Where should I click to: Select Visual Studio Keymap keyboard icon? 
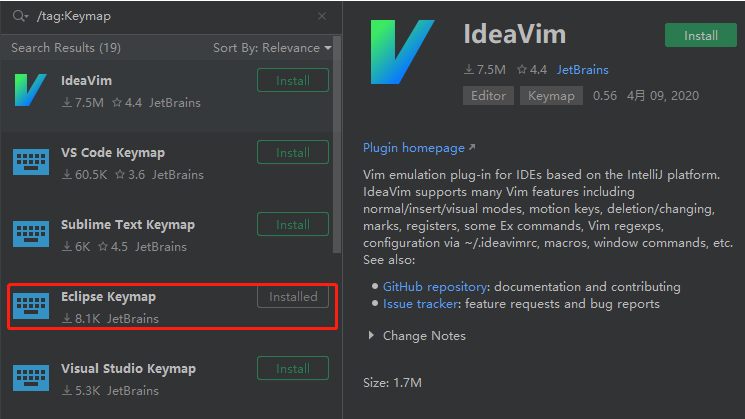pos(31,378)
